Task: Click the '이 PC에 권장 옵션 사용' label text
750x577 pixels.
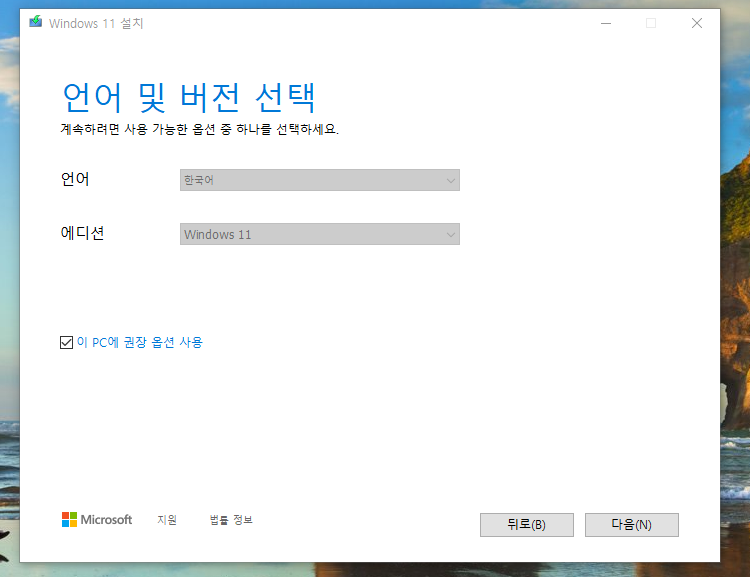Action: pos(140,342)
